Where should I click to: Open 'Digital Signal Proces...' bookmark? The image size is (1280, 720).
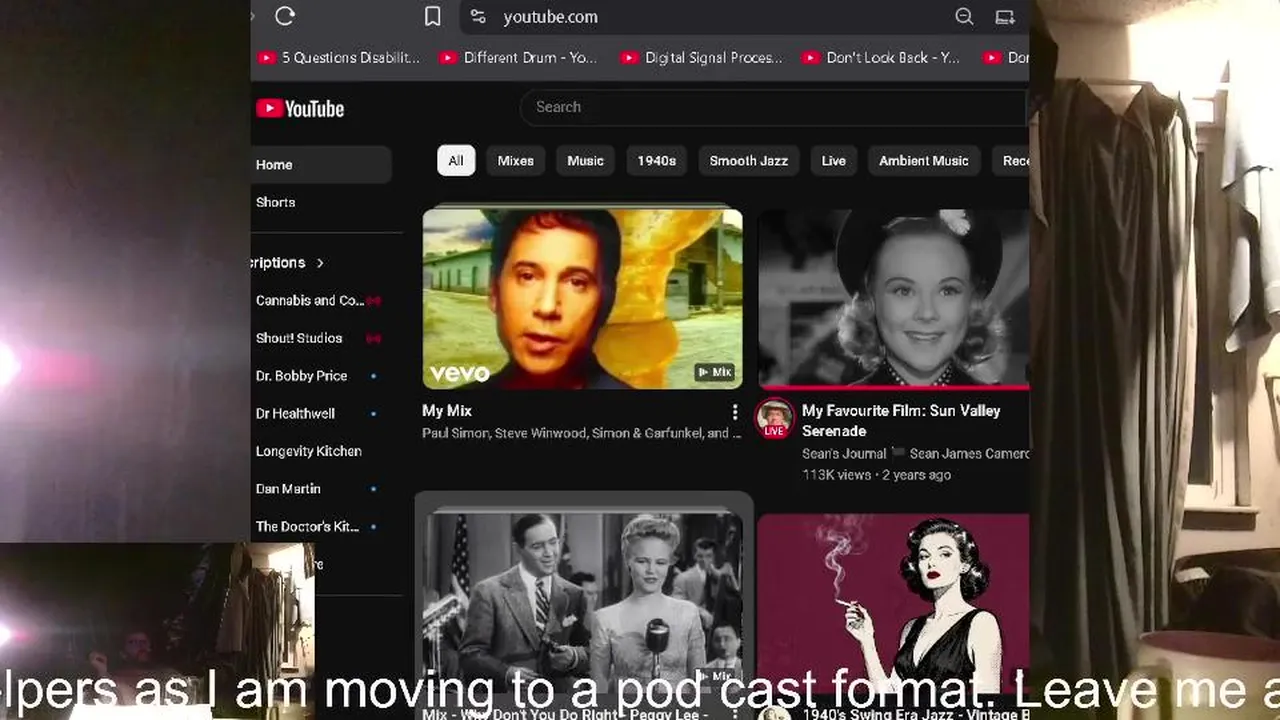tap(702, 58)
